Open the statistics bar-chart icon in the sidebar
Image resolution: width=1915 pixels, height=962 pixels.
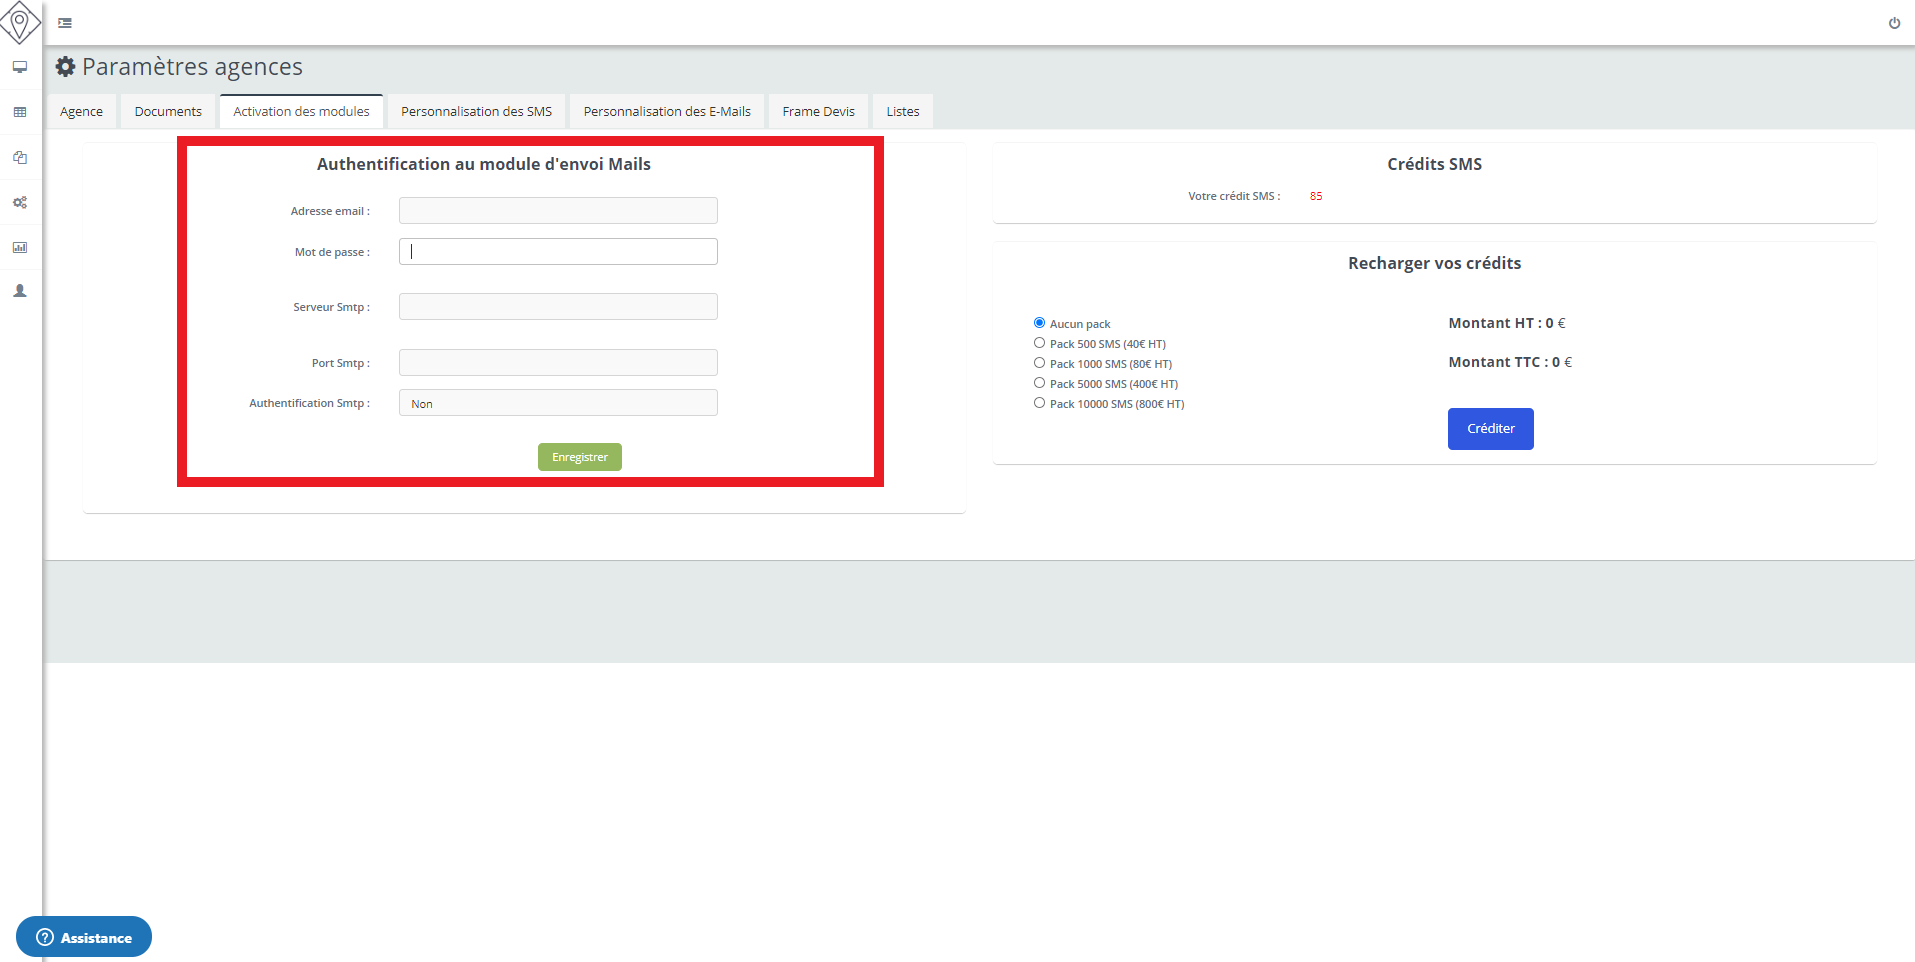[19, 247]
